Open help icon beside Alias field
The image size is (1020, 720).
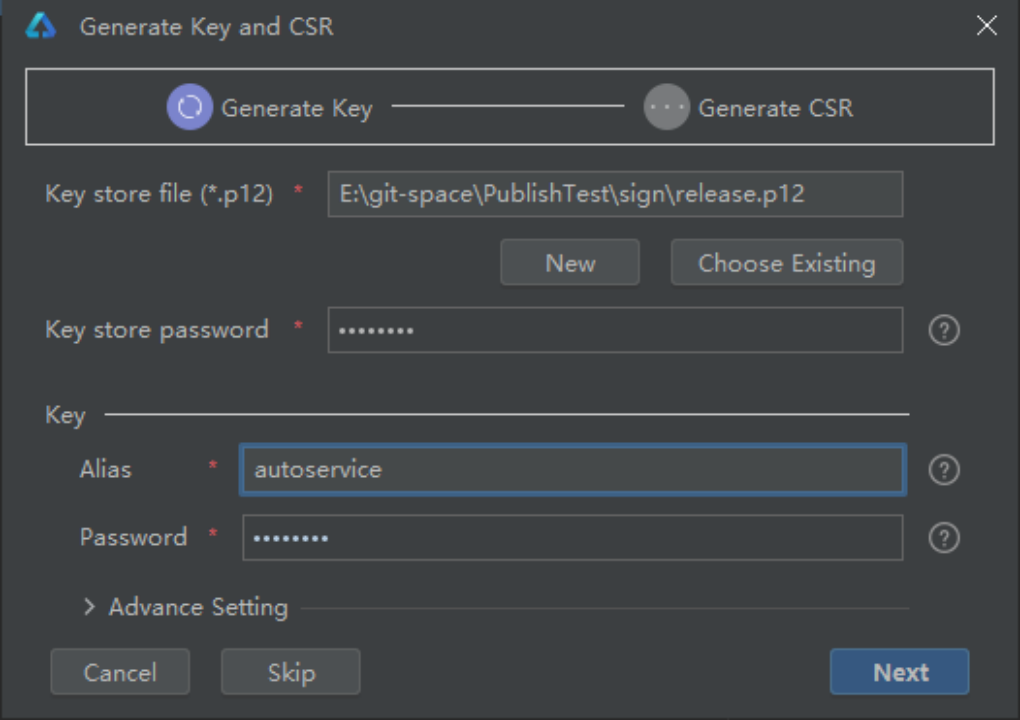click(944, 470)
